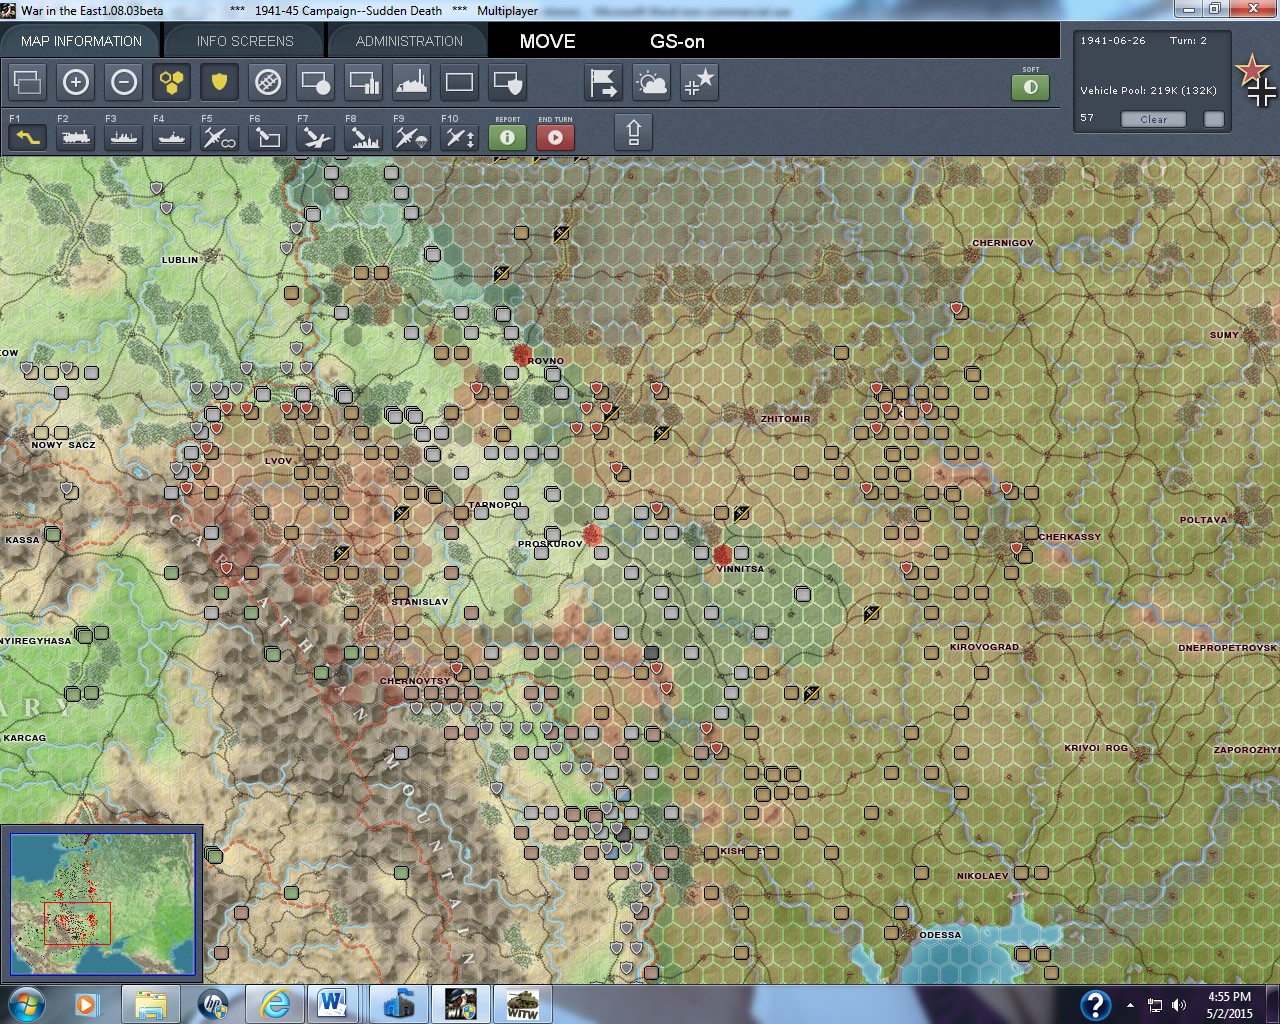Image resolution: width=1280 pixels, height=1024 pixels.
Task: Switch to the INFO SCREENS tab
Action: (x=245, y=41)
